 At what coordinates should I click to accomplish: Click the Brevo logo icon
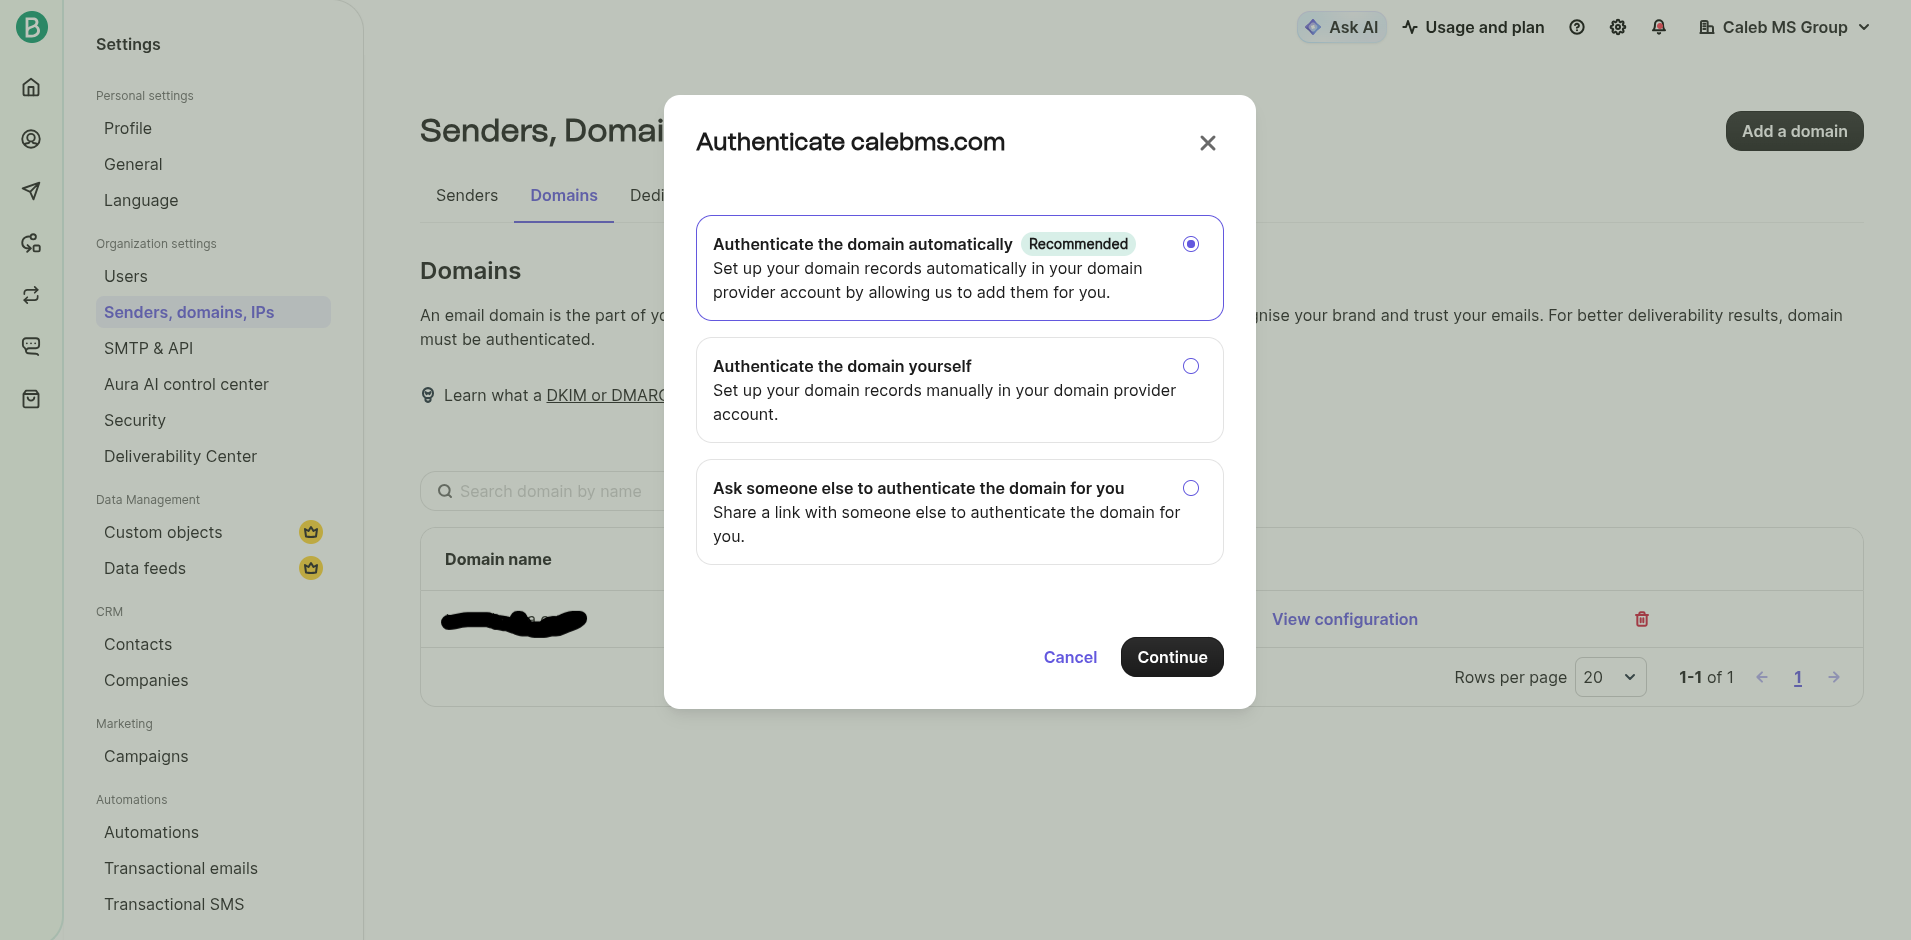click(x=31, y=27)
